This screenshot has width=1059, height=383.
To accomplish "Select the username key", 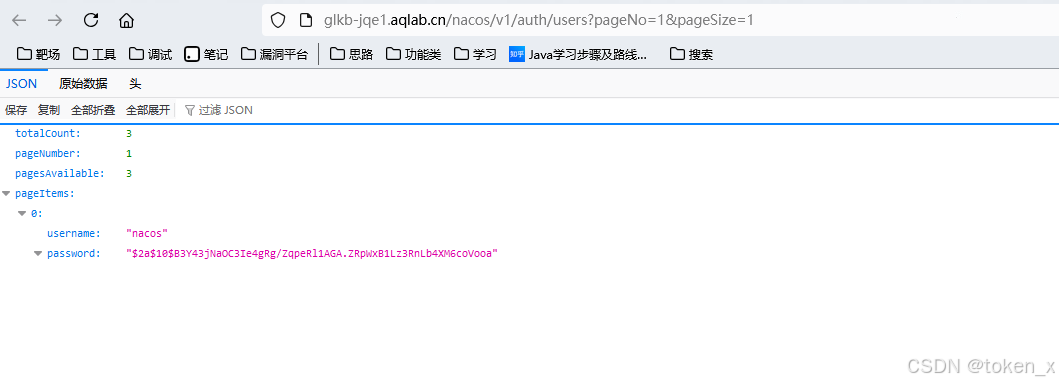I will pos(74,234).
